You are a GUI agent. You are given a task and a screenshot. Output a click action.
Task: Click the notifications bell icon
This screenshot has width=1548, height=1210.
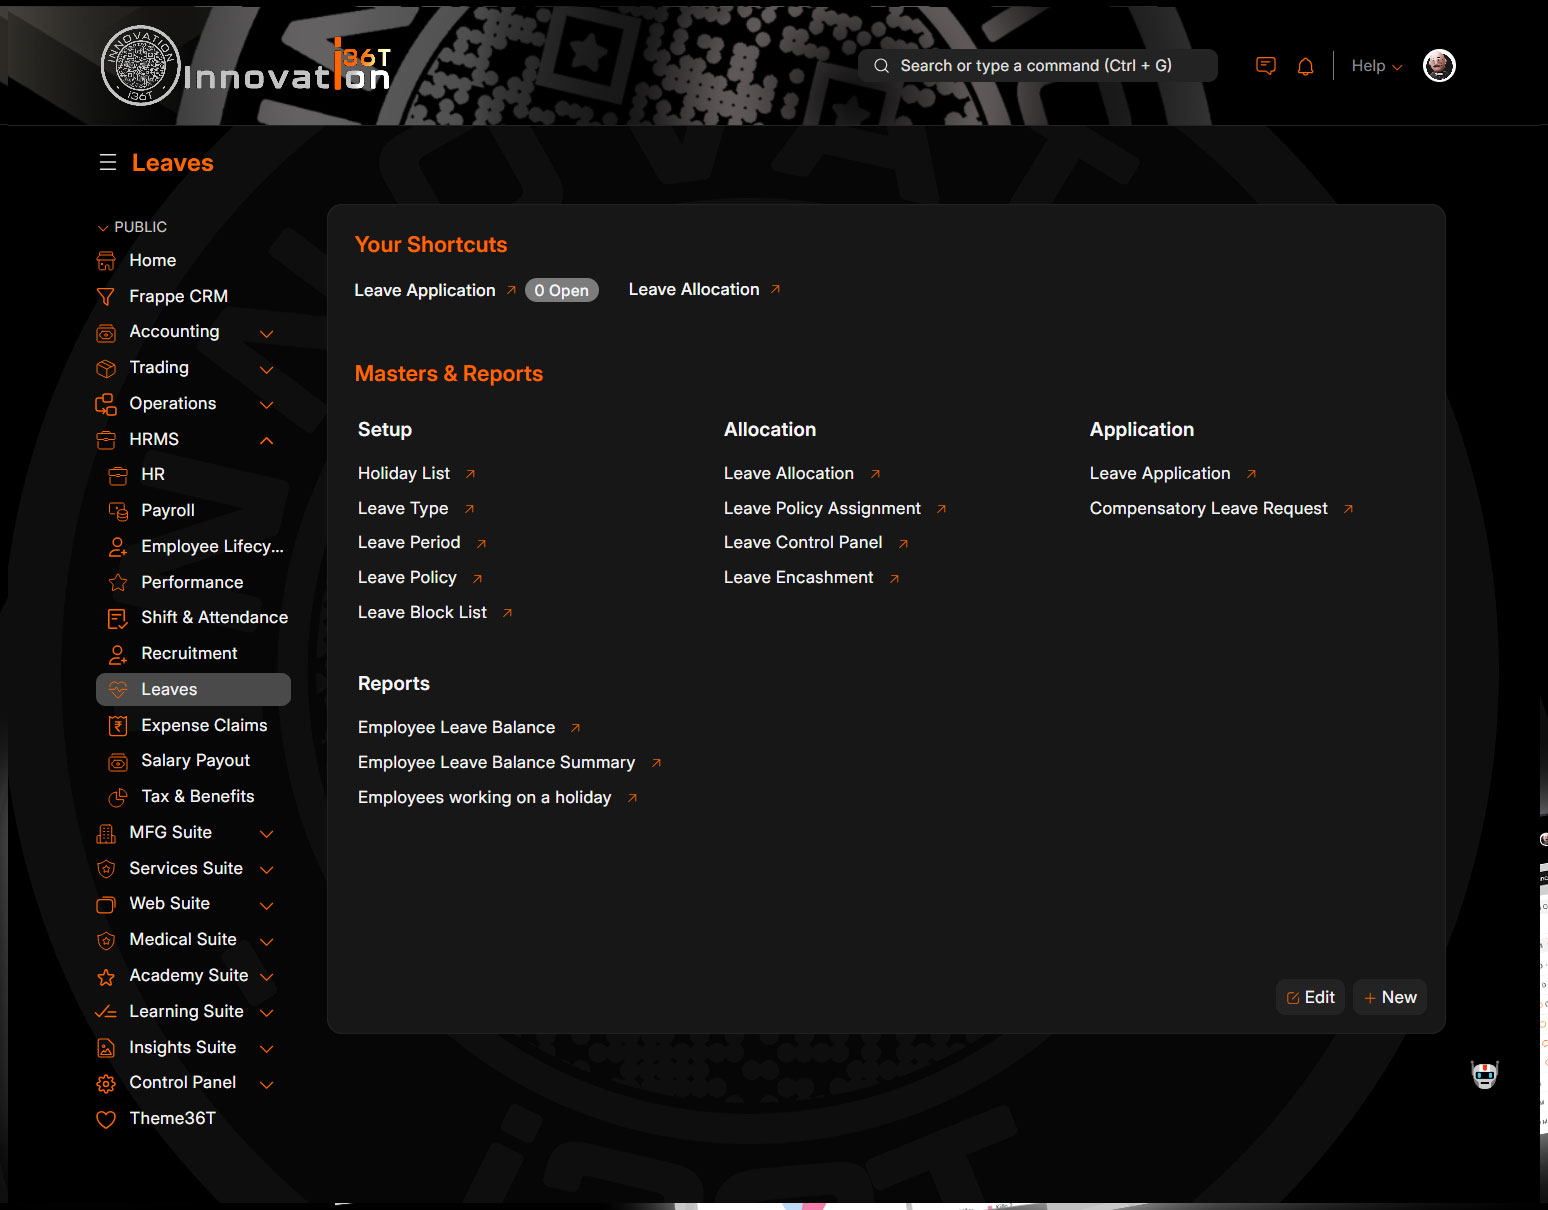point(1305,66)
